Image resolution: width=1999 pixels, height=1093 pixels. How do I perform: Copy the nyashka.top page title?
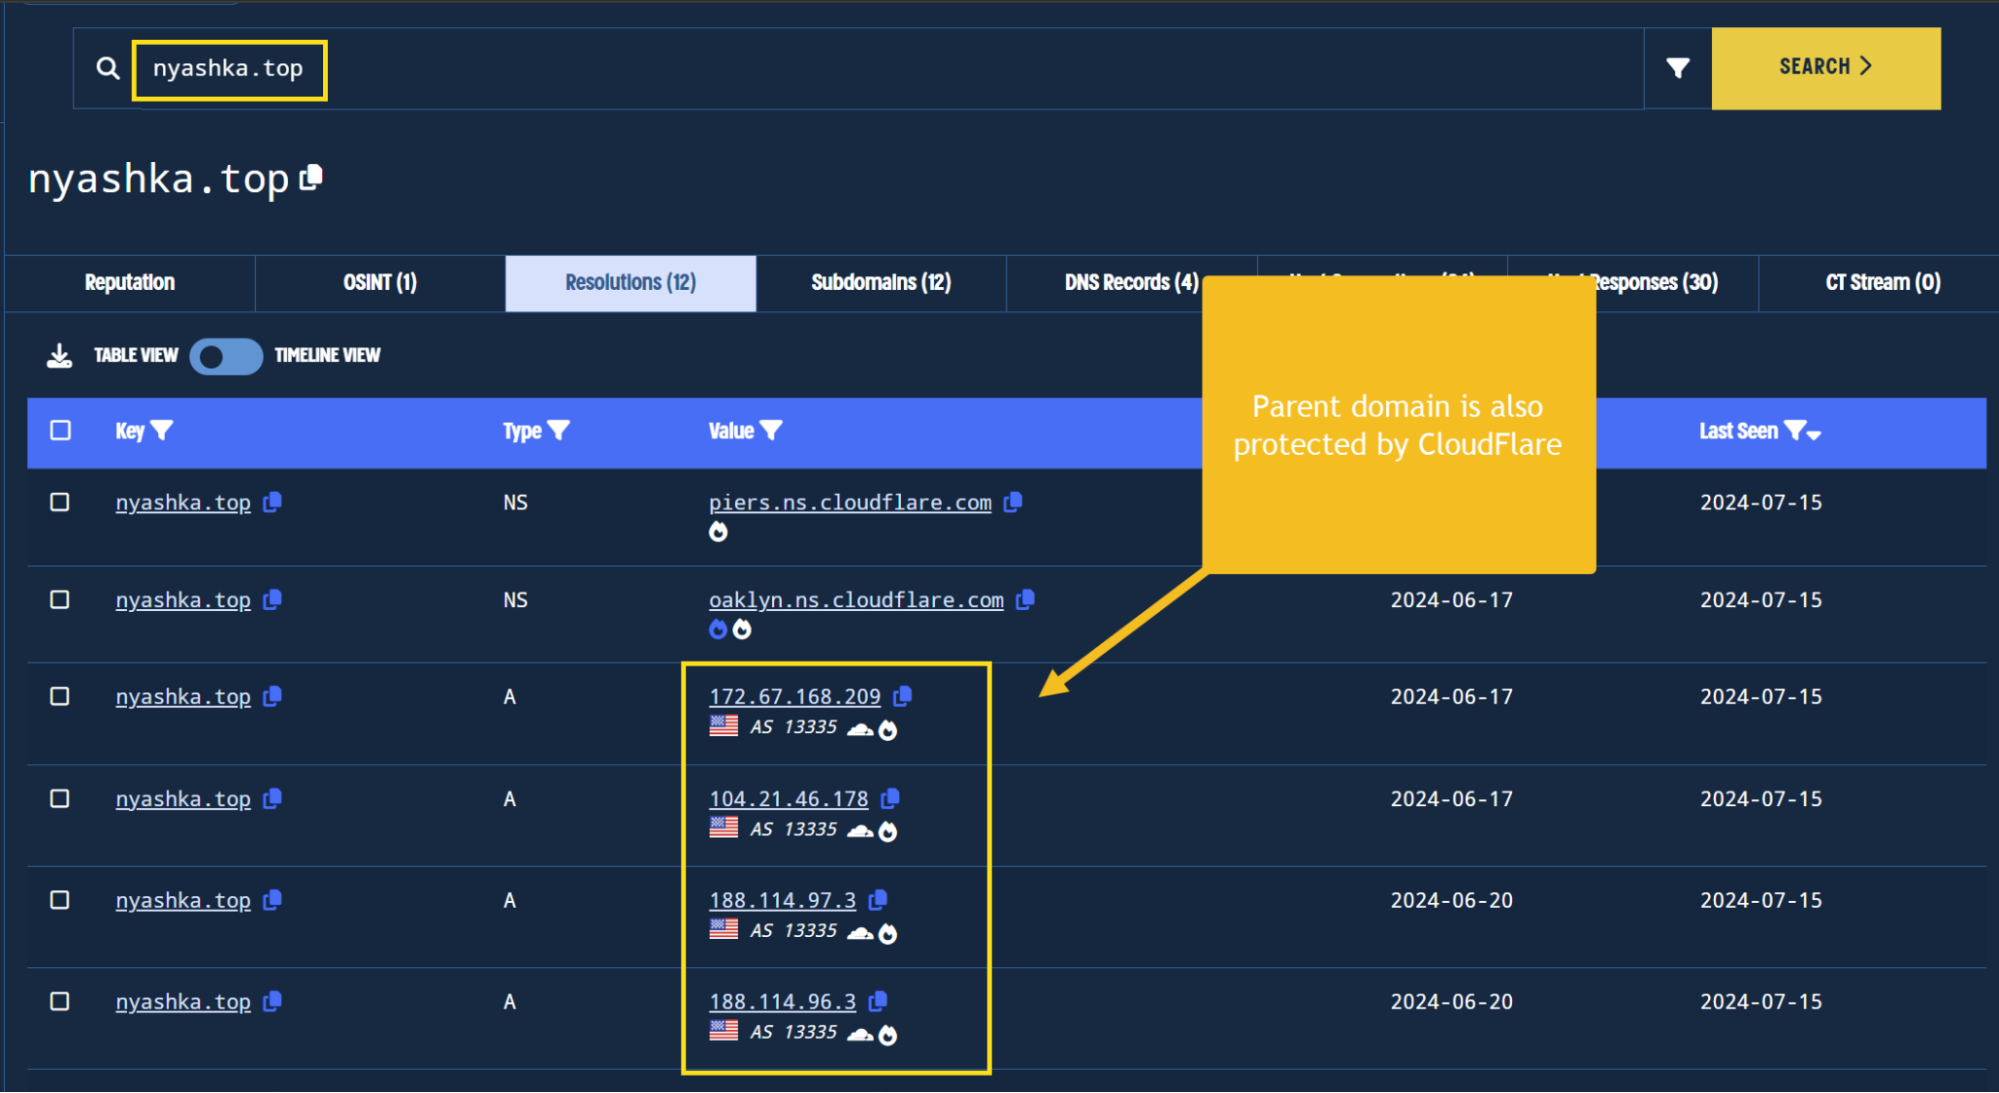click(x=312, y=177)
